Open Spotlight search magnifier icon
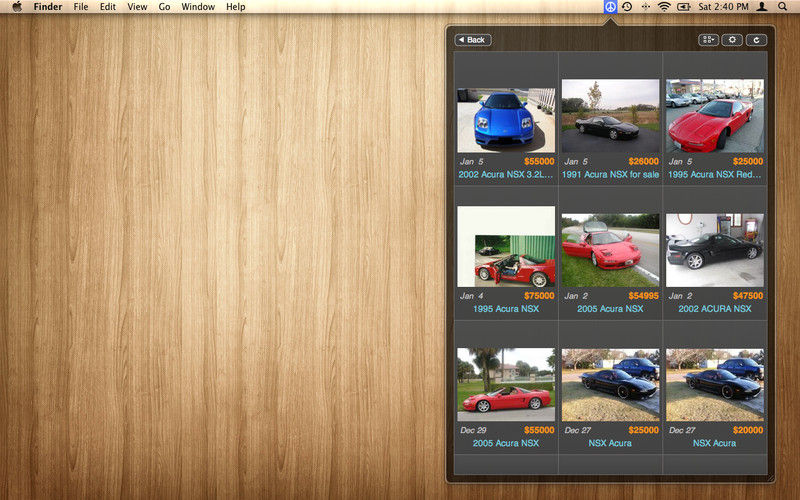The width and height of the screenshot is (800, 500). (x=782, y=7)
